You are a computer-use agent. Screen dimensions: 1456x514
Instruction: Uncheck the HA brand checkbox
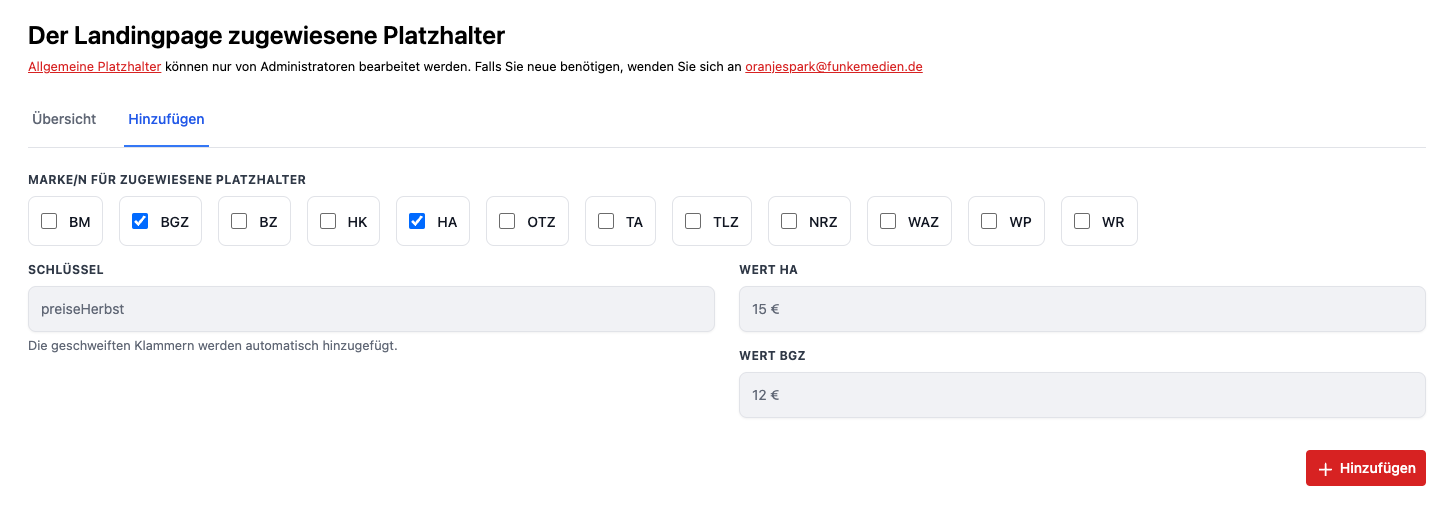(x=417, y=221)
